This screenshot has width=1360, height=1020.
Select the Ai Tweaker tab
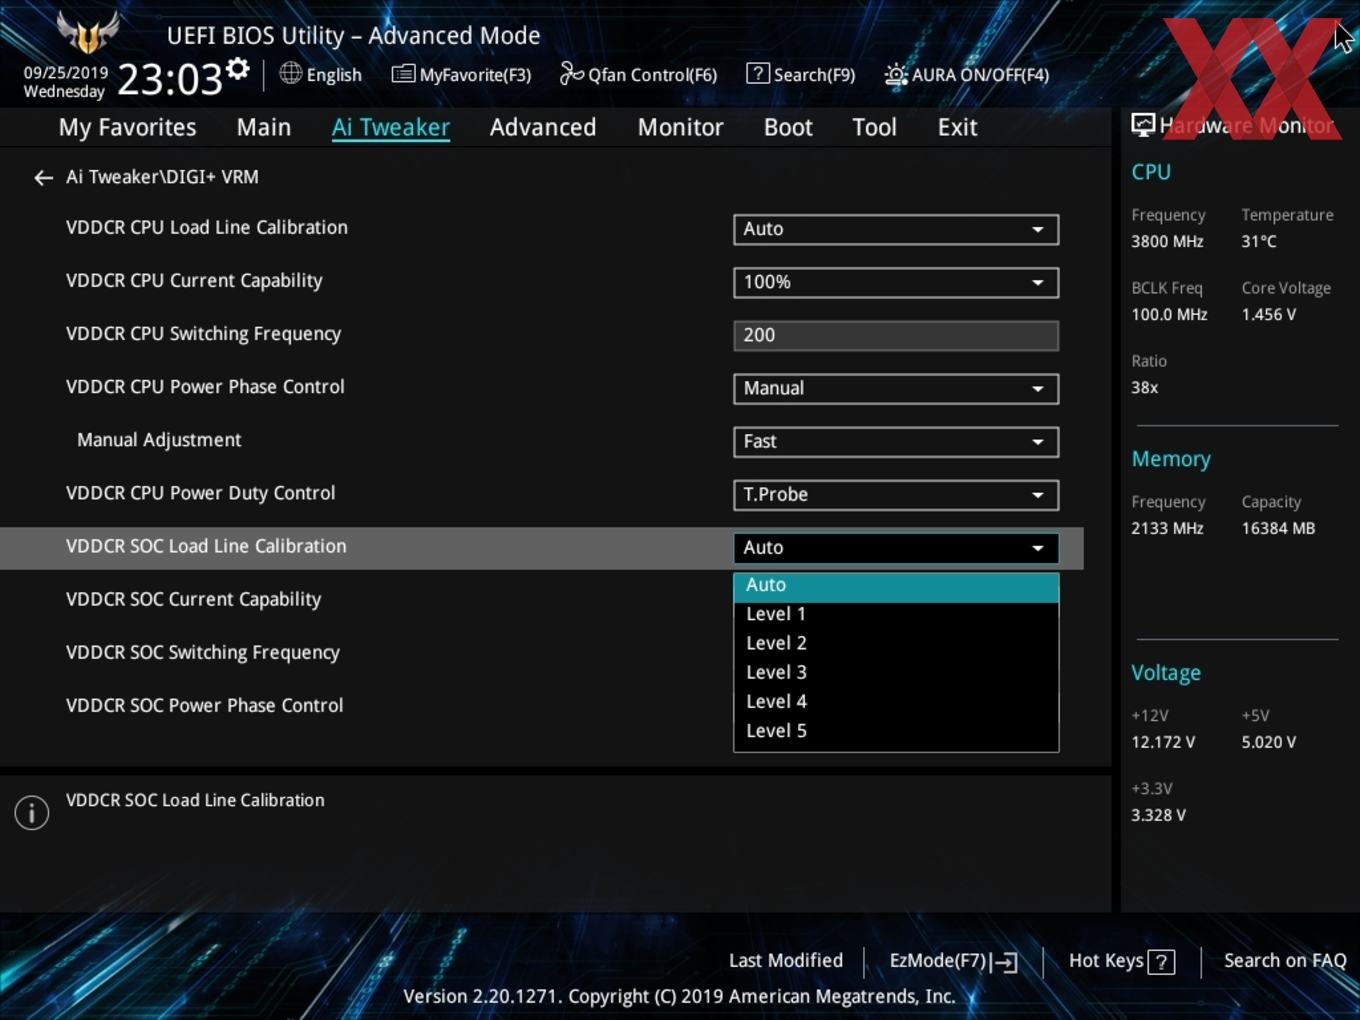(391, 127)
